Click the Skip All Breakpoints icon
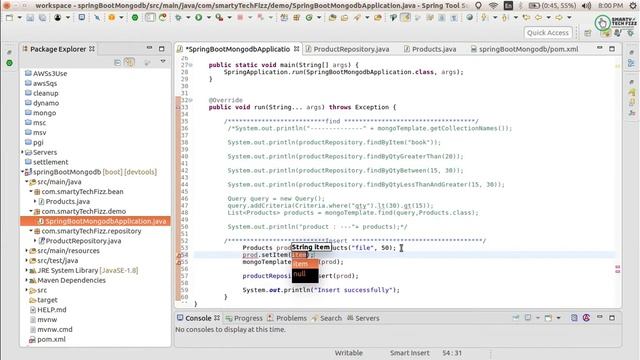The image size is (640, 360). tap(97, 18)
